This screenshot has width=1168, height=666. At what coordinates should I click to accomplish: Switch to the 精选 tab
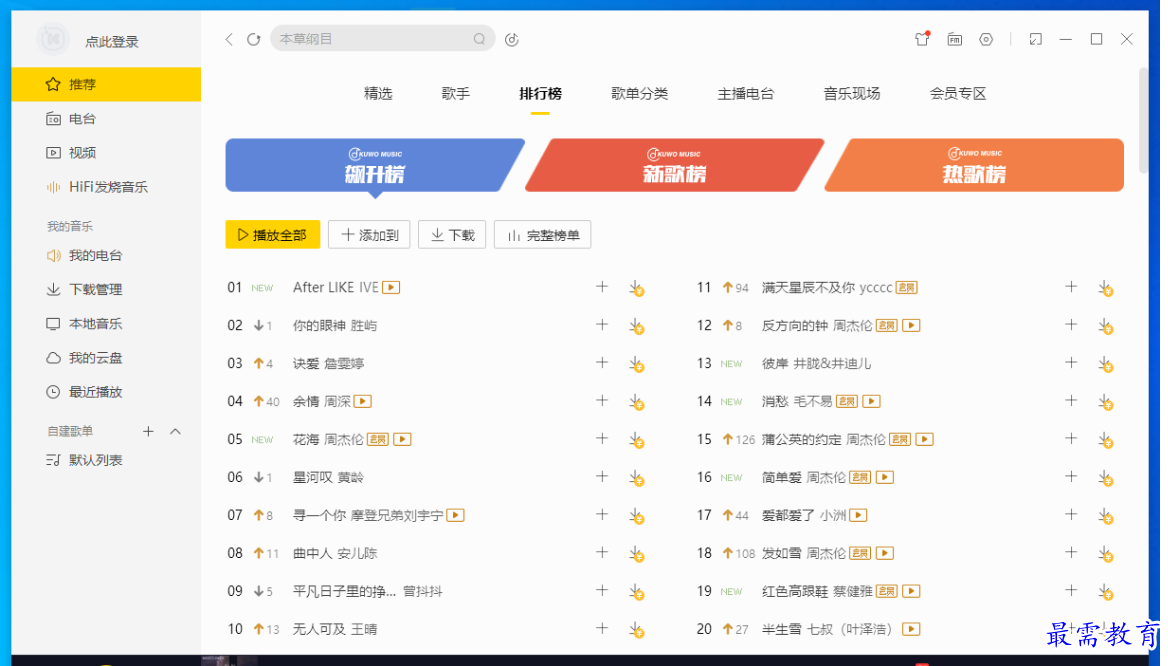tap(378, 94)
